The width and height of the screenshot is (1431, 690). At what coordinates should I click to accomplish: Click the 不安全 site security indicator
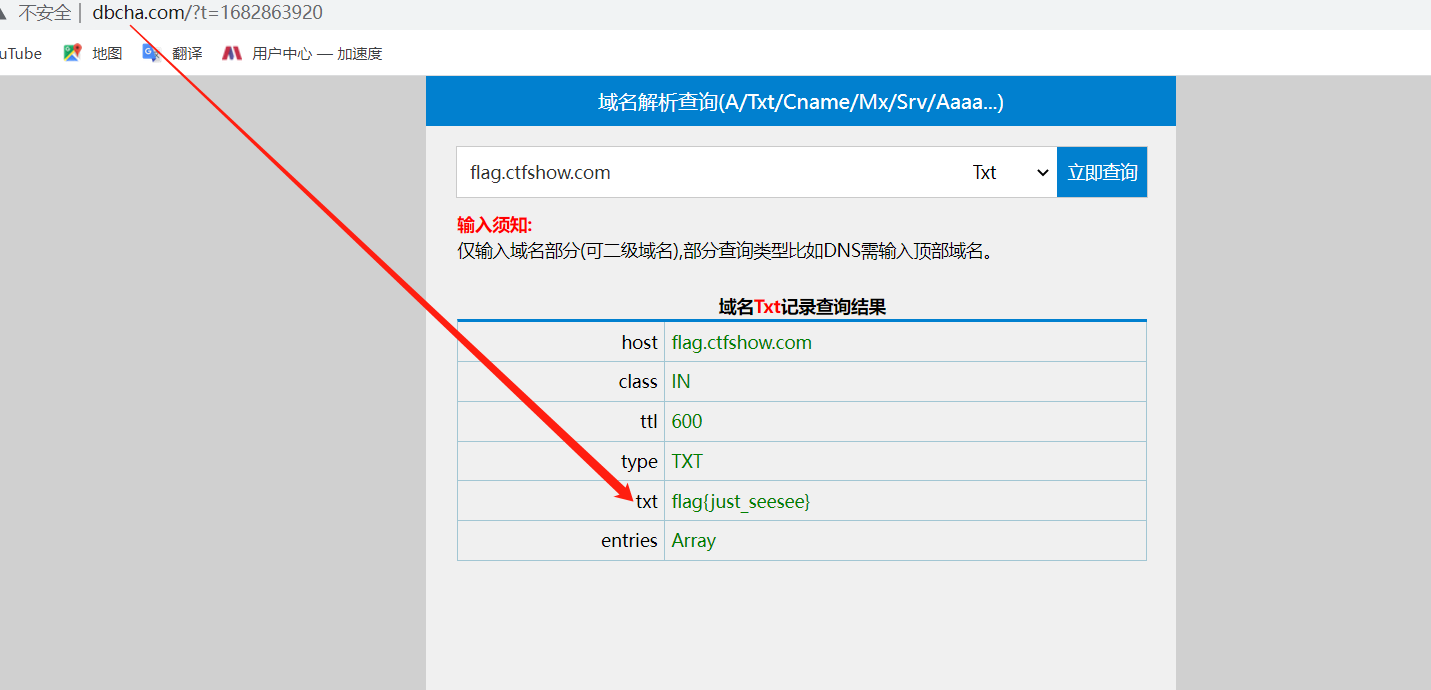coord(44,13)
